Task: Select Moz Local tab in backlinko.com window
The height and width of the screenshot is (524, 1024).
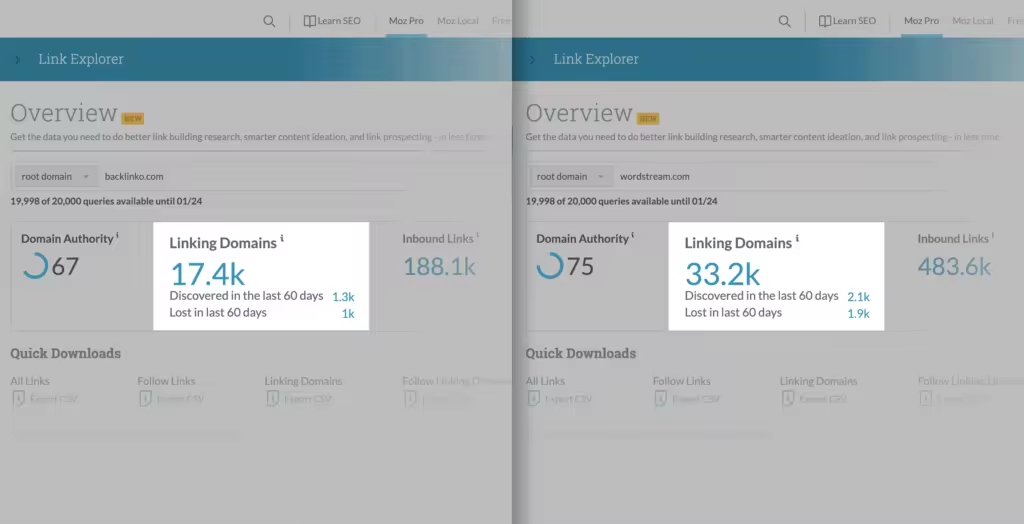Action: 458,21
